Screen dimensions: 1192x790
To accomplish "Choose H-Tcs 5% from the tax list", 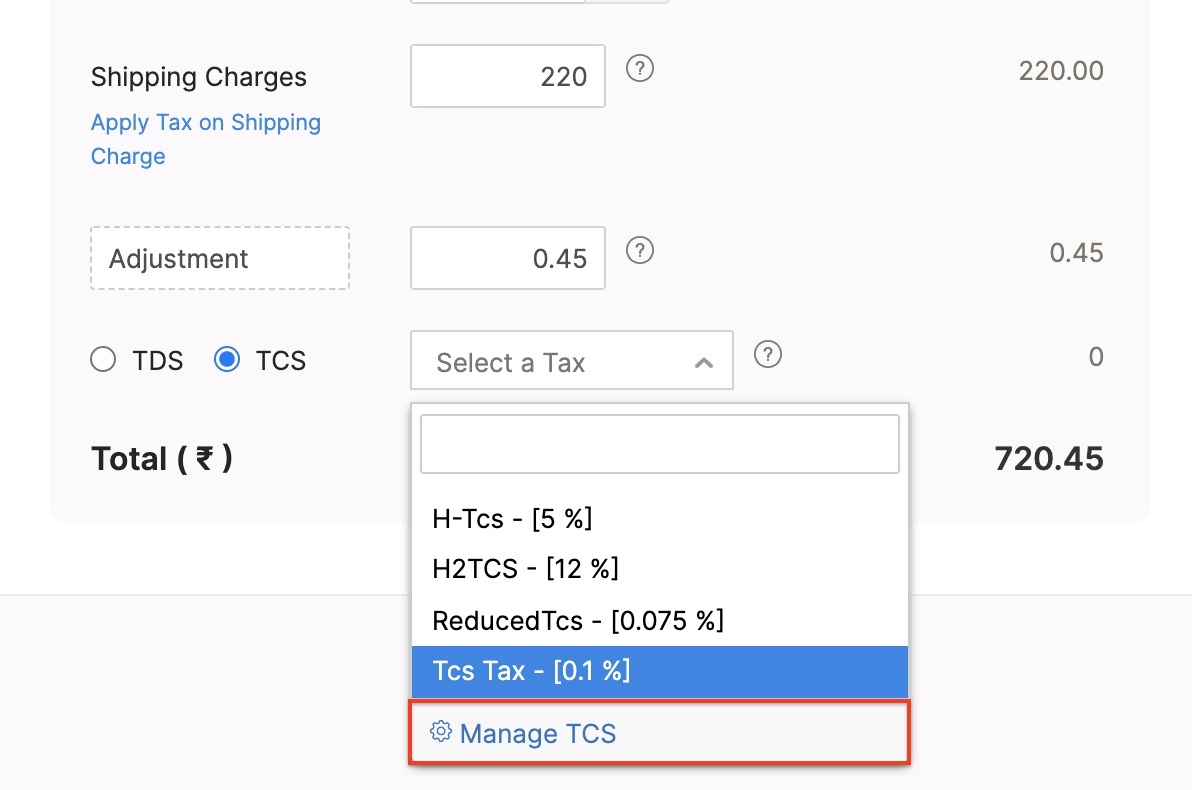I will click(x=512, y=518).
